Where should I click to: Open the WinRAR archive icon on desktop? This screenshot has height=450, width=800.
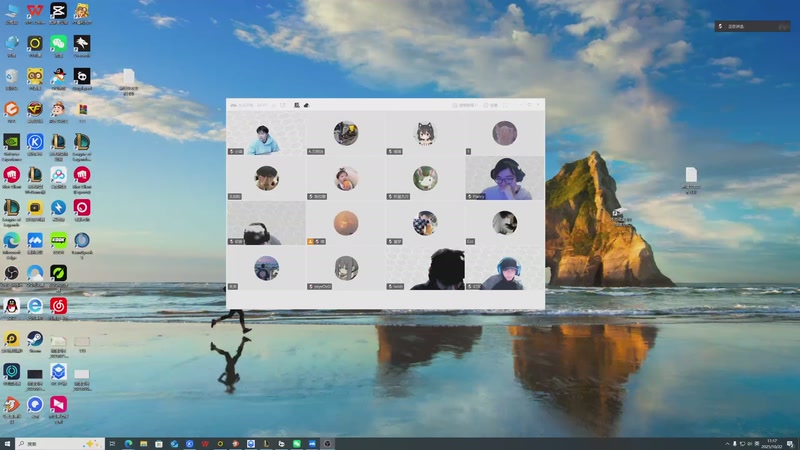(x=82, y=112)
